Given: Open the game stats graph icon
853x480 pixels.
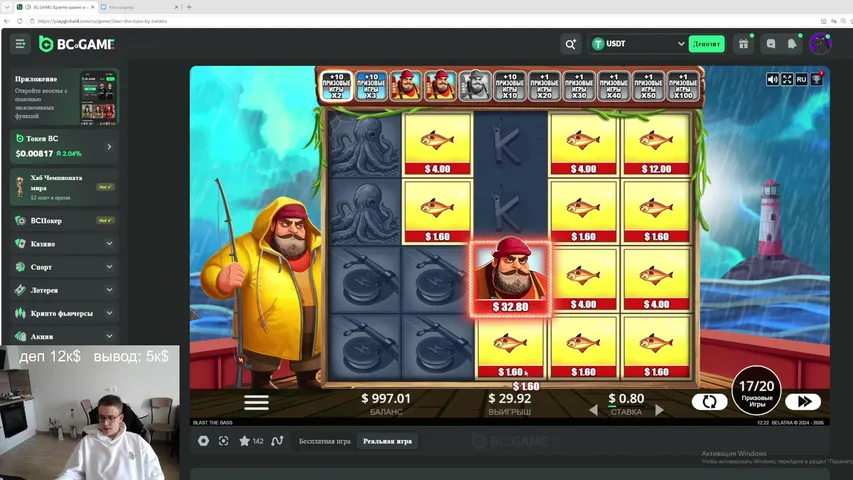Looking at the screenshot, I should [x=277, y=441].
